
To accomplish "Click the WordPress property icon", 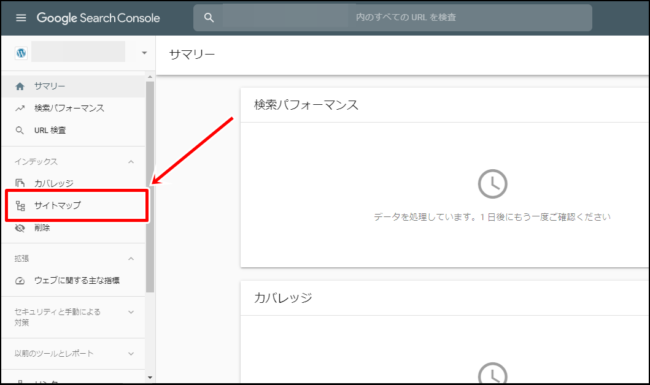I will (x=21, y=53).
